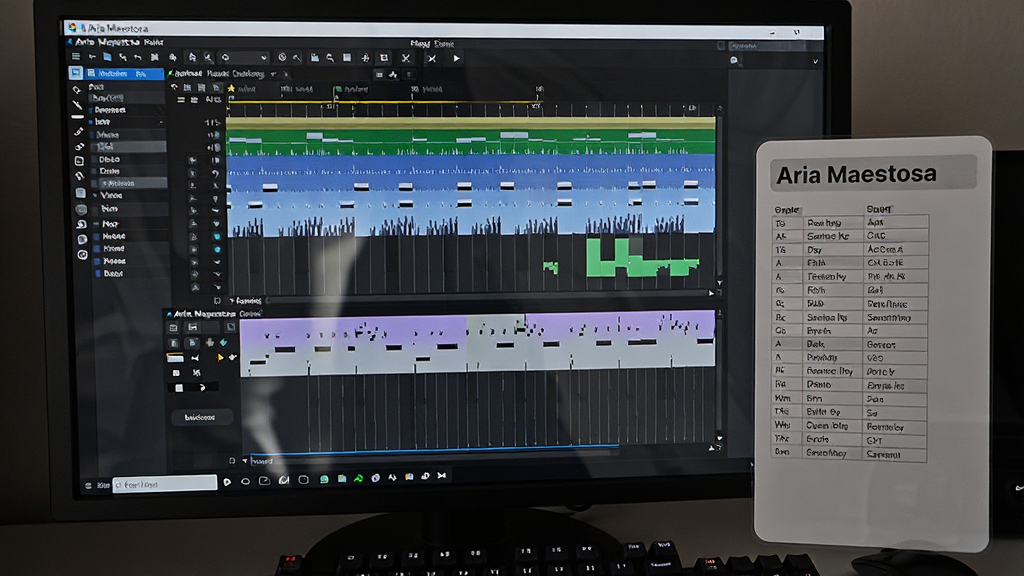Click the rounded button in the lower-left panel

[x=200, y=417]
